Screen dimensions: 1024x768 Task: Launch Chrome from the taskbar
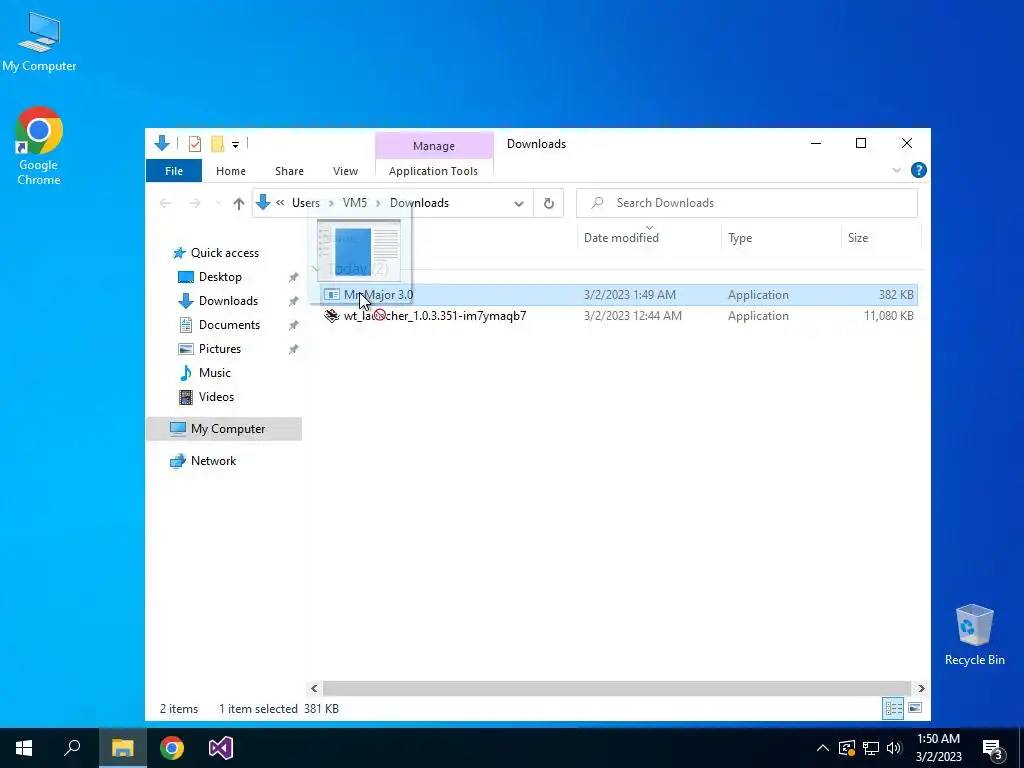(x=172, y=748)
